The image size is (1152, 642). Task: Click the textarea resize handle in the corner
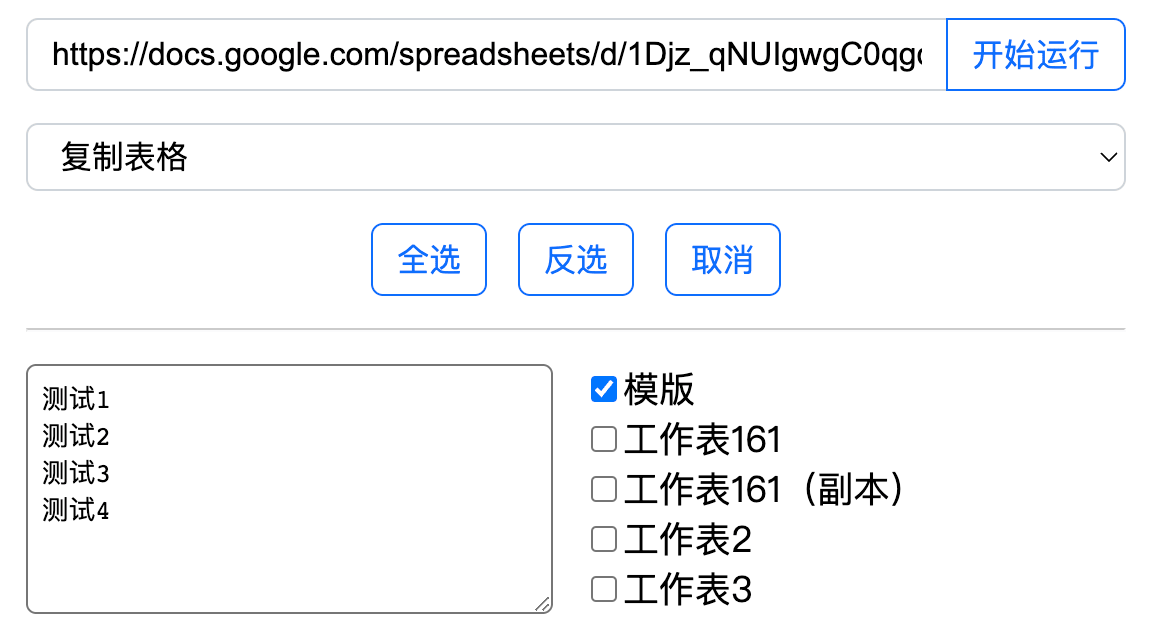(x=543, y=605)
